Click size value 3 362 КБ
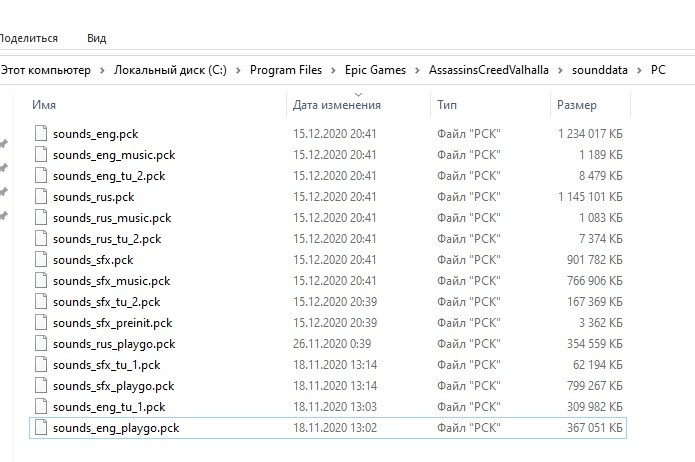The image size is (695, 462). pyautogui.click(x=601, y=322)
